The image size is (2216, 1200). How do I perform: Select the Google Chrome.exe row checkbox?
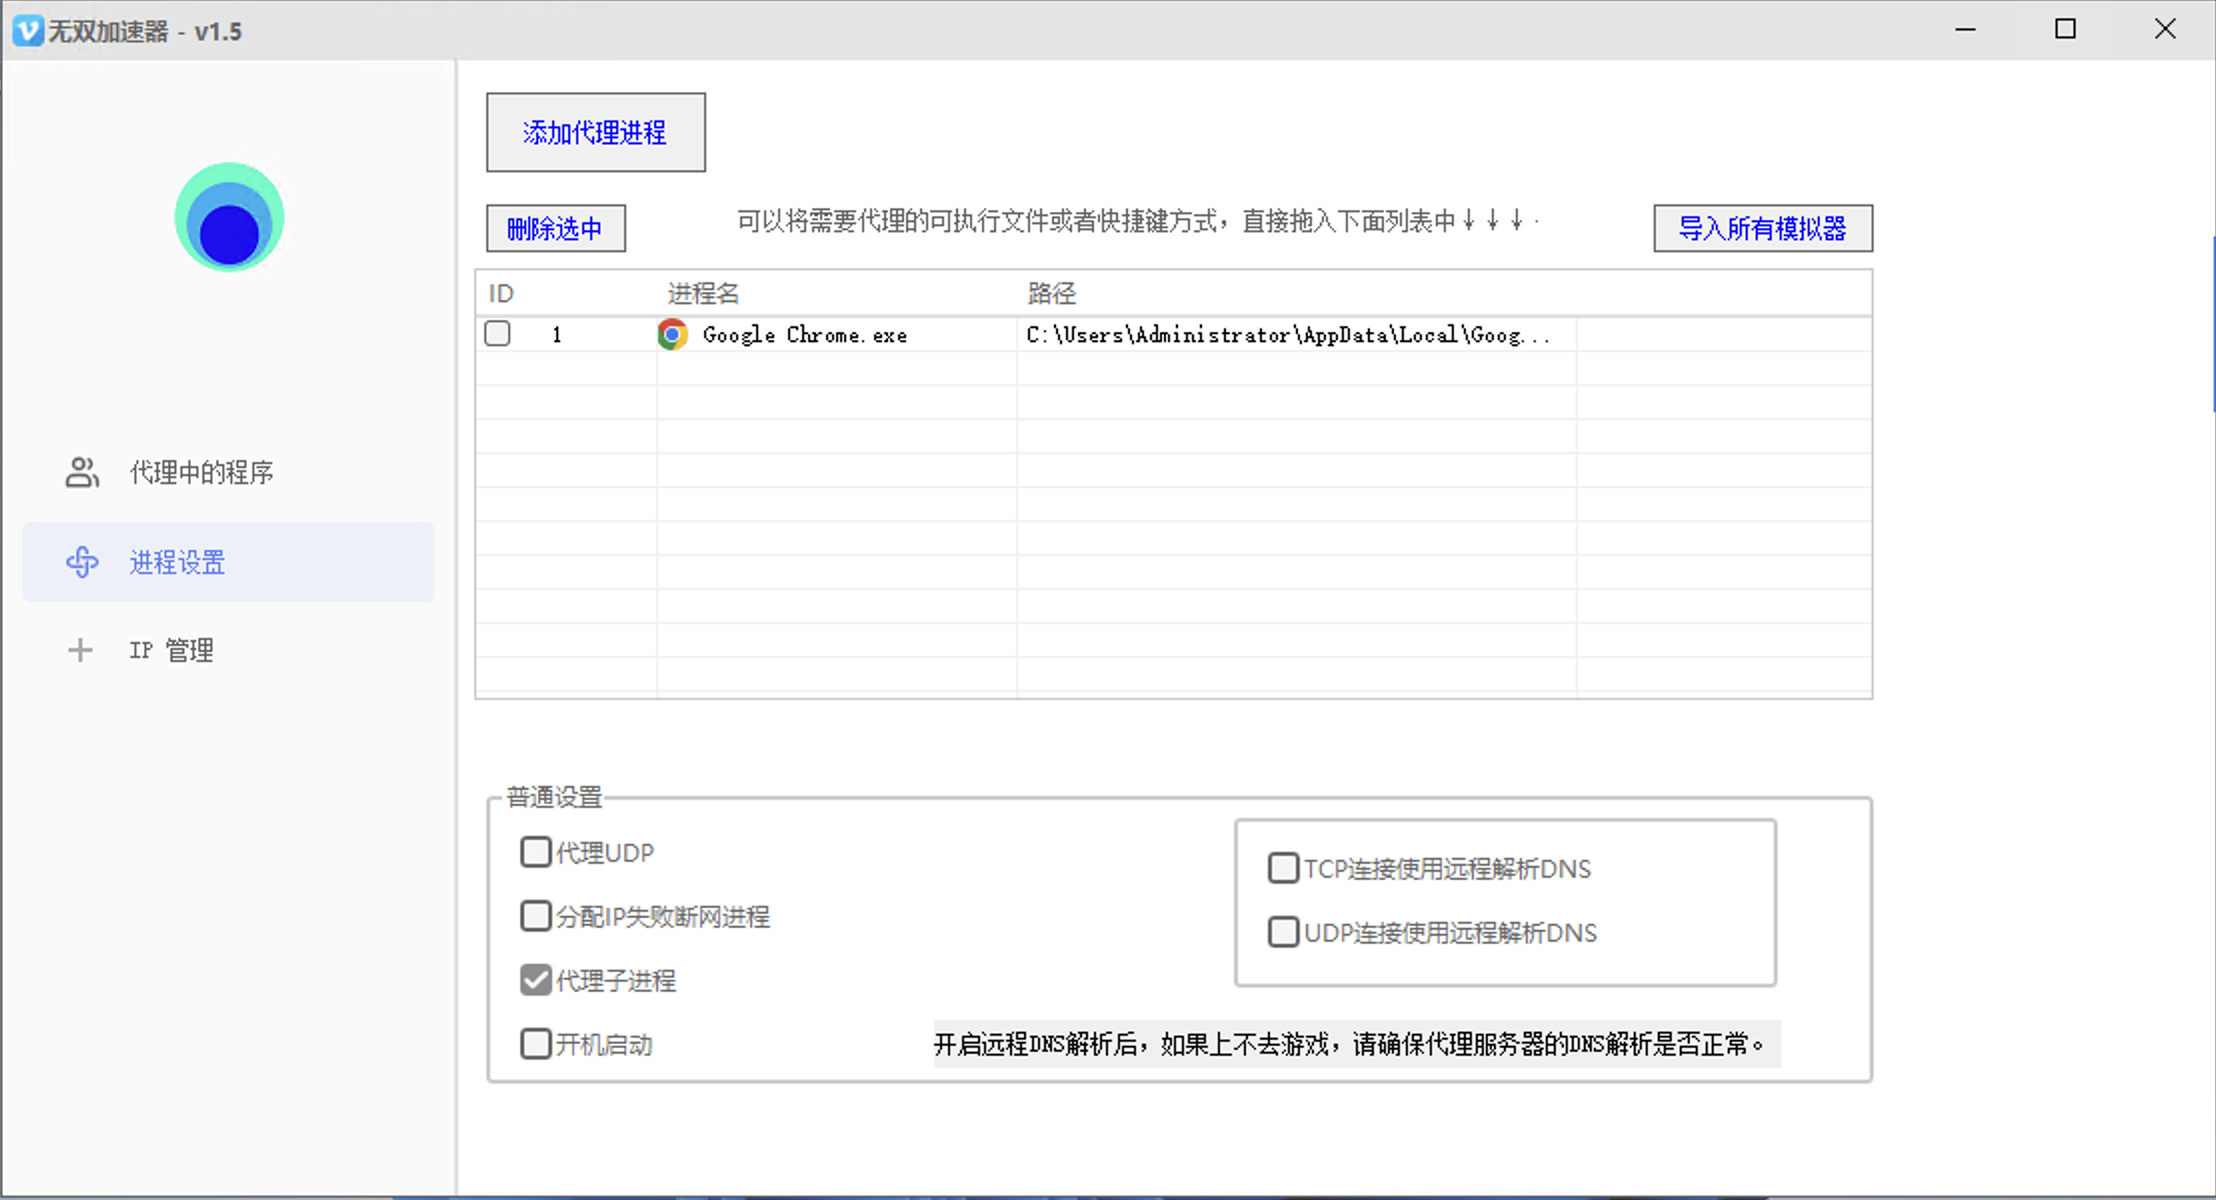(497, 333)
